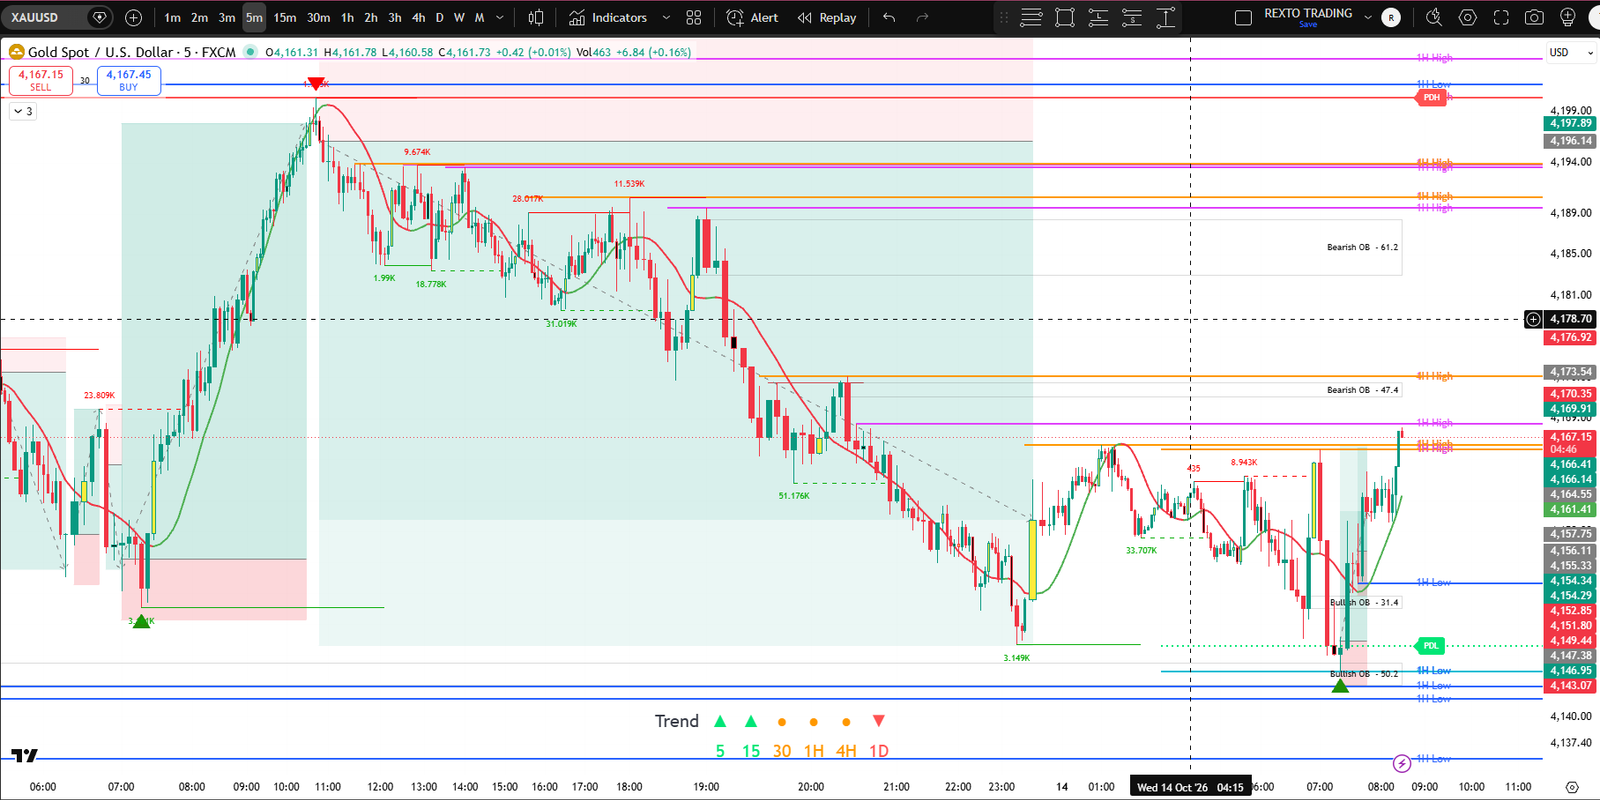Viewport: 1600px width, 800px height.
Task: Switch to the 1h timeframe
Action: pyautogui.click(x=347, y=17)
